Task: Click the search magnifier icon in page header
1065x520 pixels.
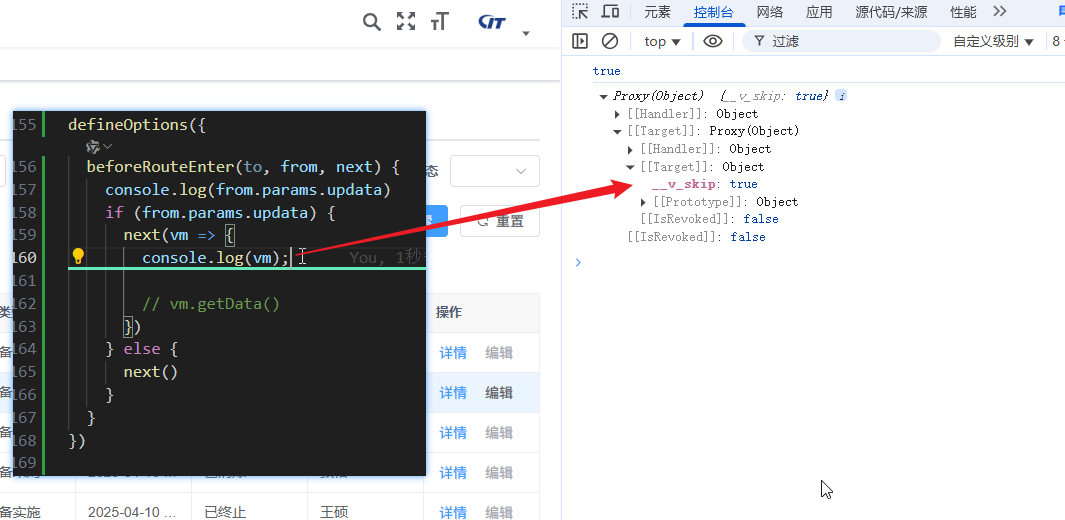Action: [x=372, y=22]
